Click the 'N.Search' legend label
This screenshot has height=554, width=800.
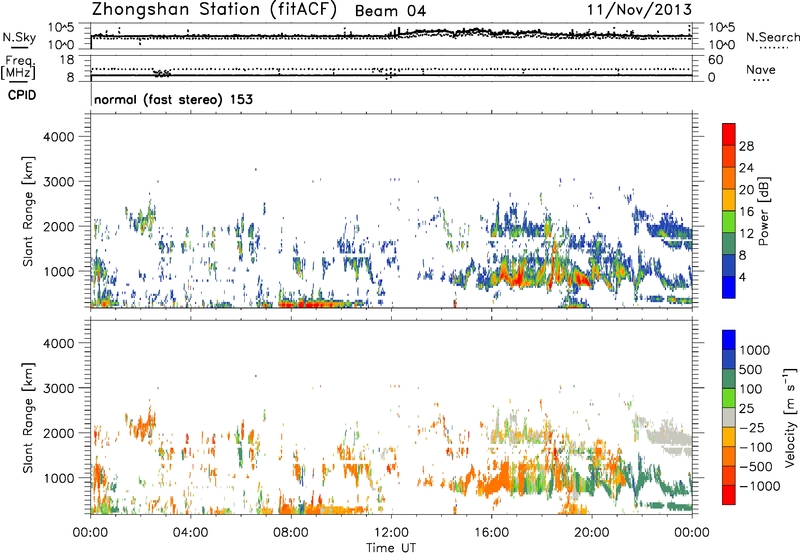tap(772, 37)
